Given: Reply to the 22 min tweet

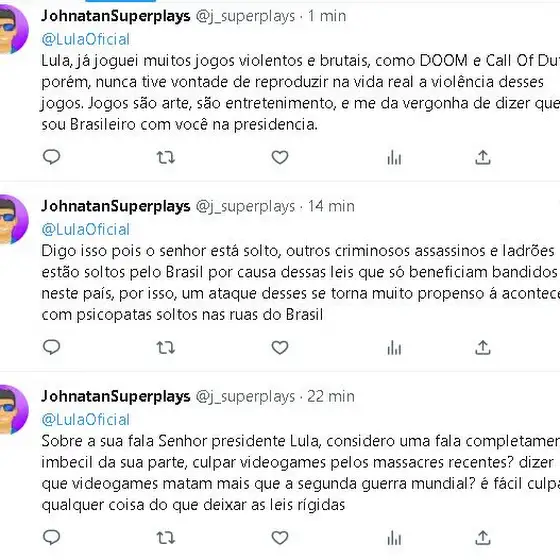Looking at the screenshot, I should (51, 537).
